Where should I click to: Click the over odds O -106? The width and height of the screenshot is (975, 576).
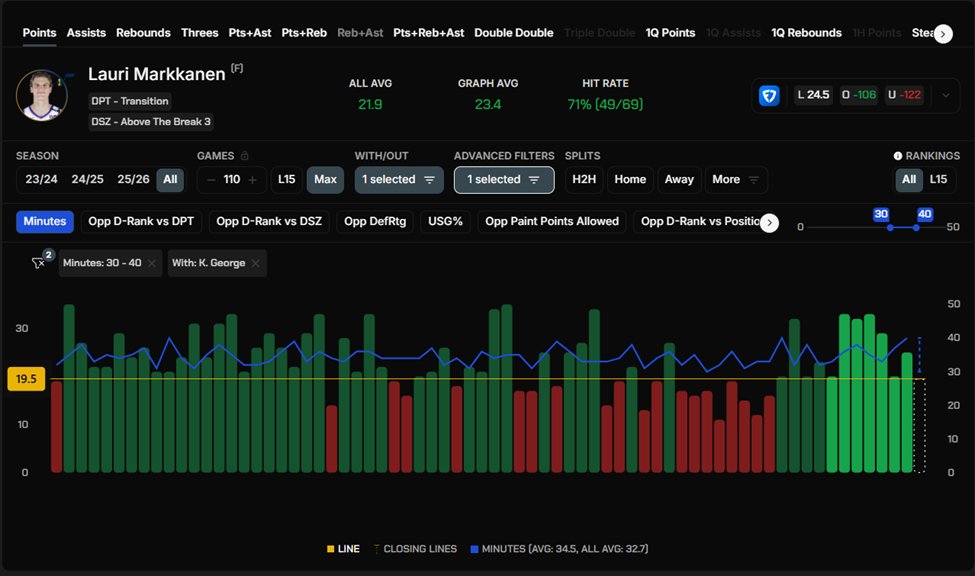pyautogui.click(x=859, y=95)
